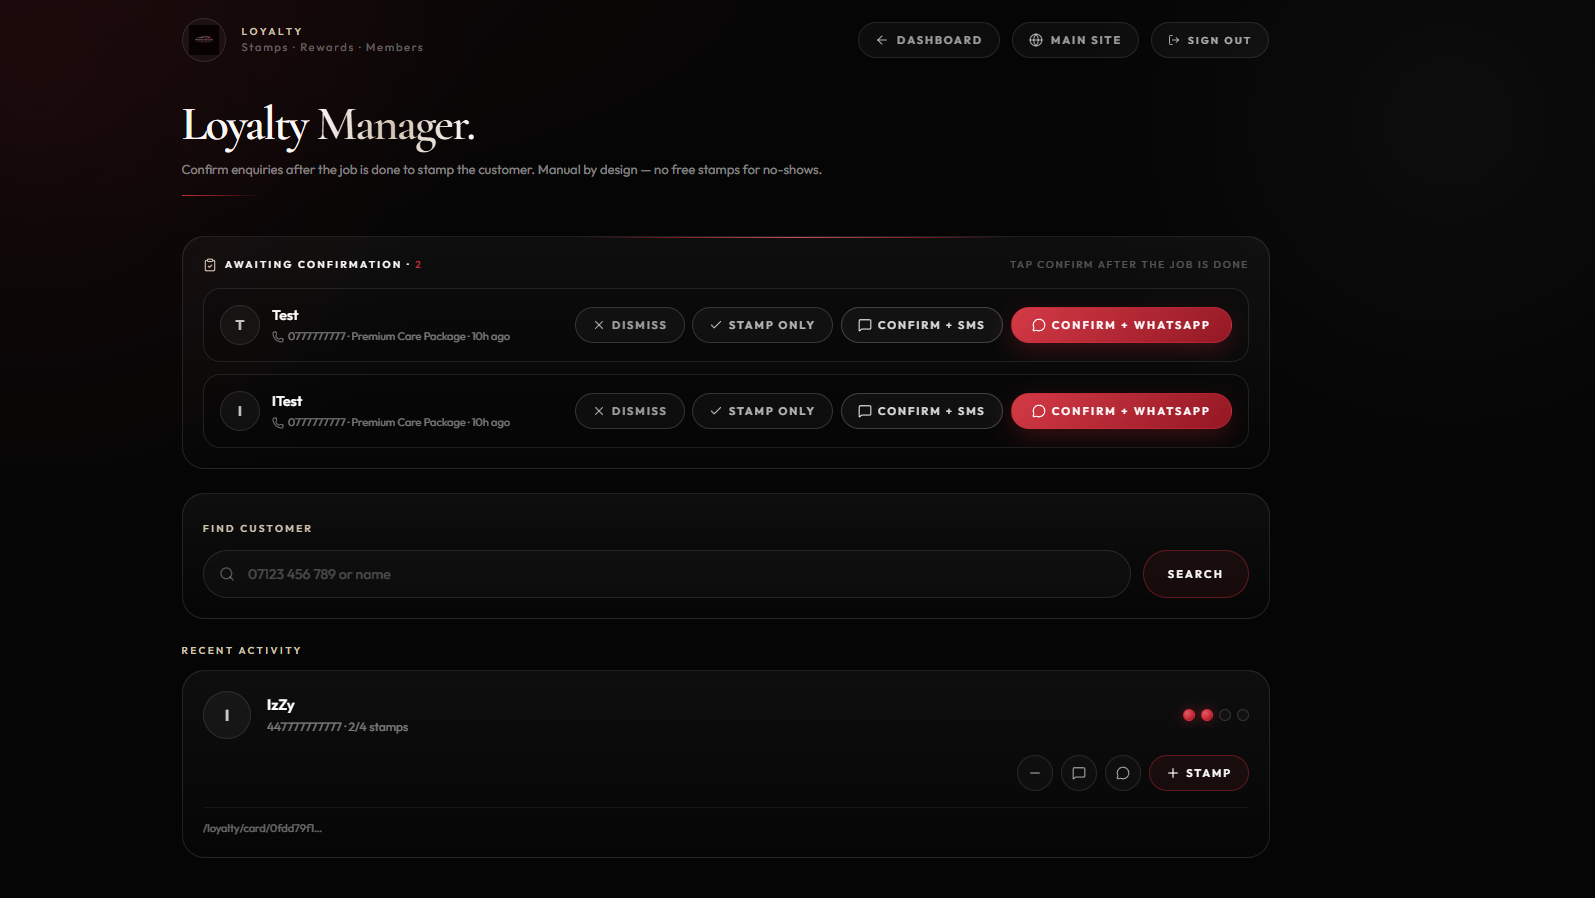Open IzZy's loyalty card link

pos(262,828)
